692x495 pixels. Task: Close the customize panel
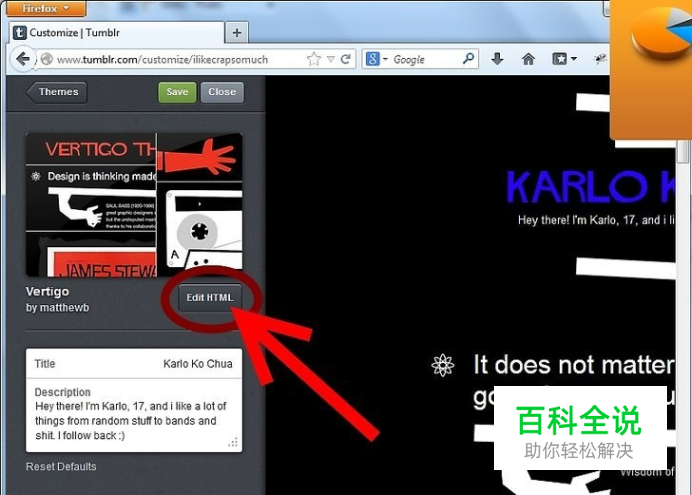222,92
